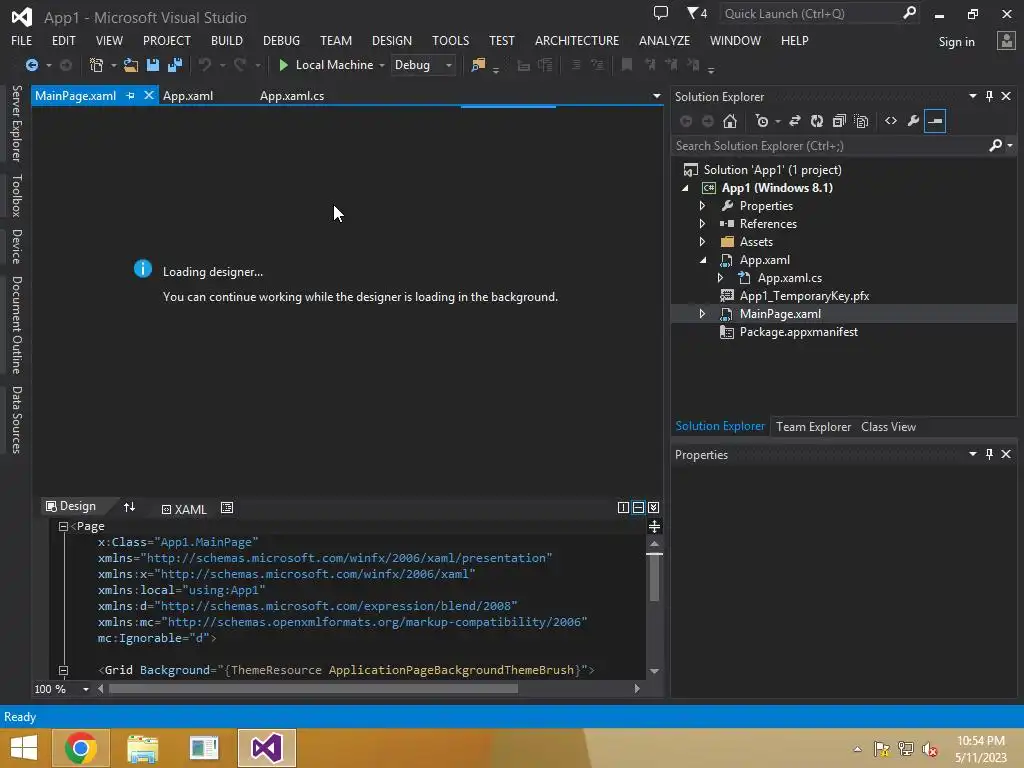Collapse the pane with double-chevron icon
This screenshot has height=768, width=1024.
coord(653,507)
